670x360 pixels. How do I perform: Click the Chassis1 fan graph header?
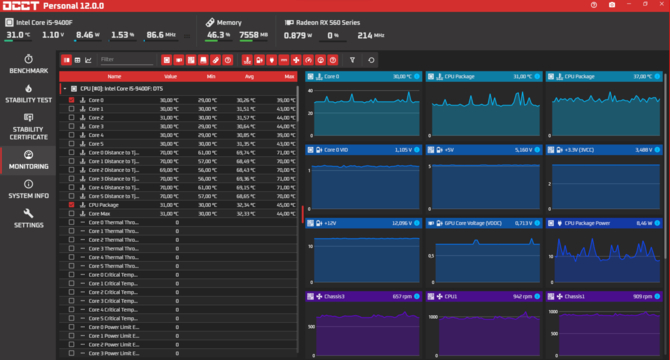604,296
